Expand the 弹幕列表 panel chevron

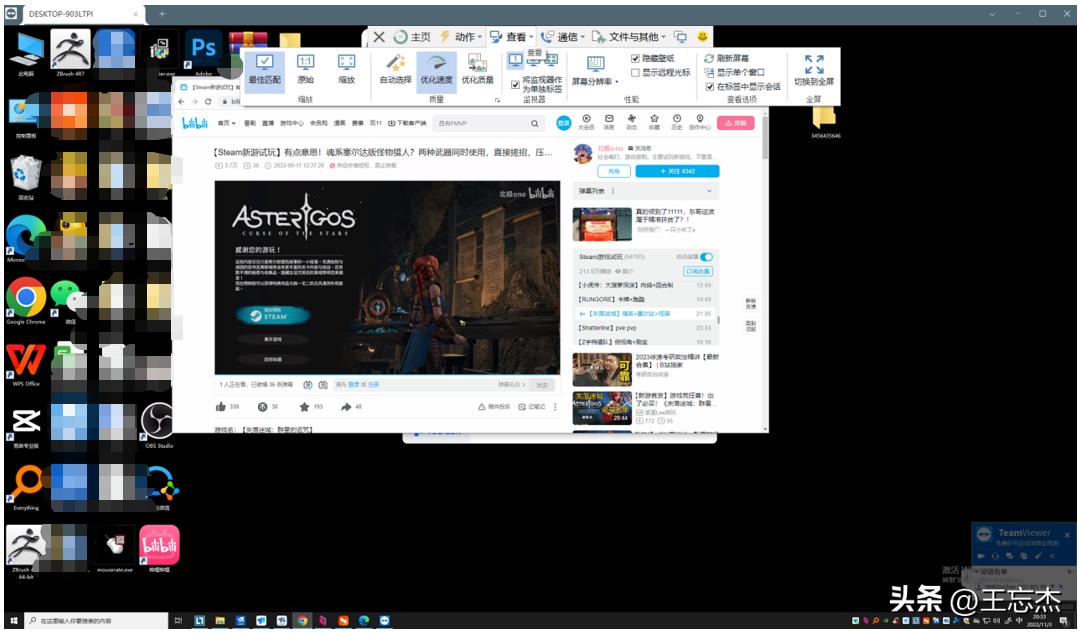pyautogui.click(x=710, y=190)
